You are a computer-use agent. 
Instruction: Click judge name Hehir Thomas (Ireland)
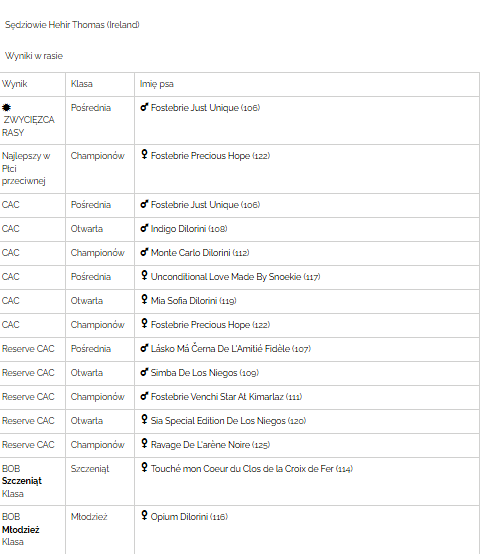tap(94, 25)
